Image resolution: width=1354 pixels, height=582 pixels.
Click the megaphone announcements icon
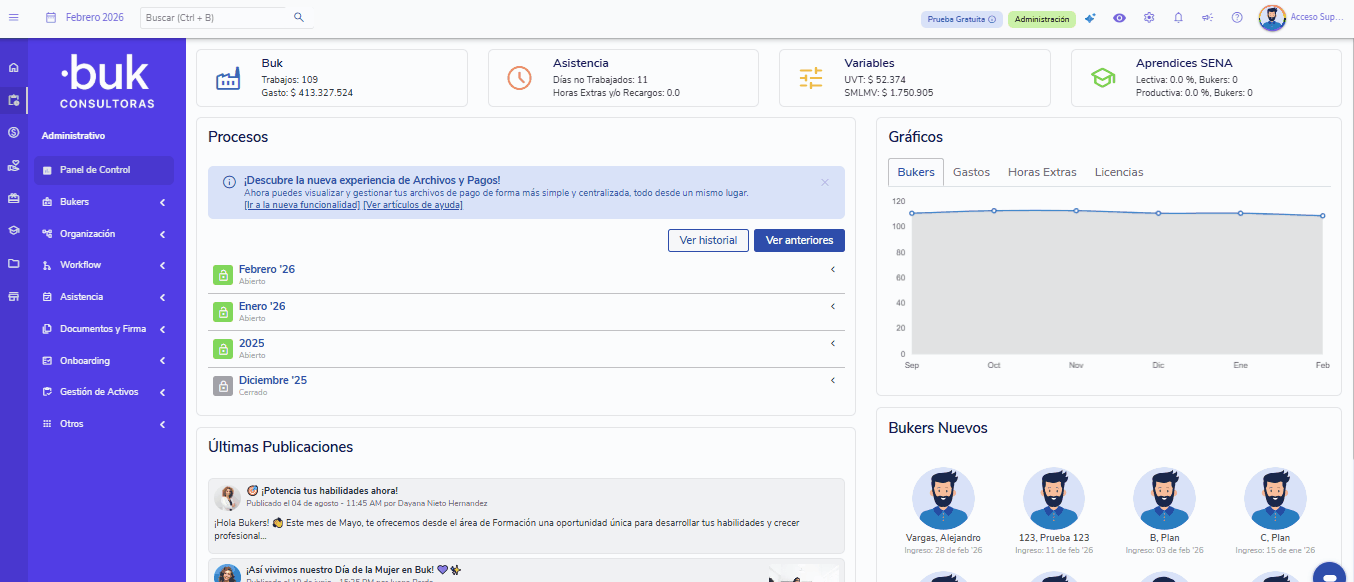coord(1207,18)
